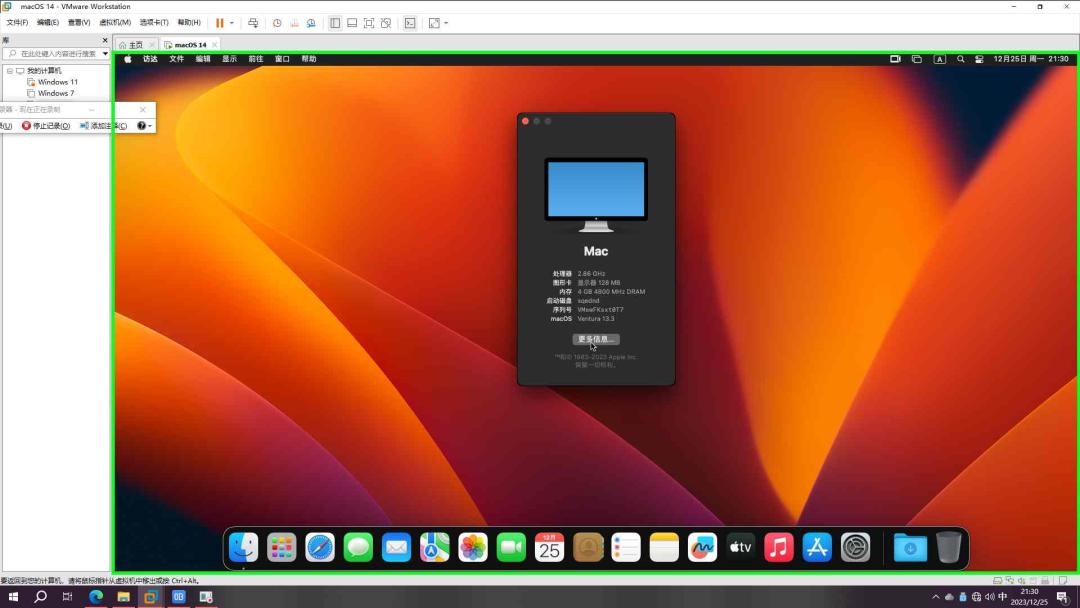Toggle the tab thumbnail bar in VMware
1080x608 pixels.
(352, 22)
